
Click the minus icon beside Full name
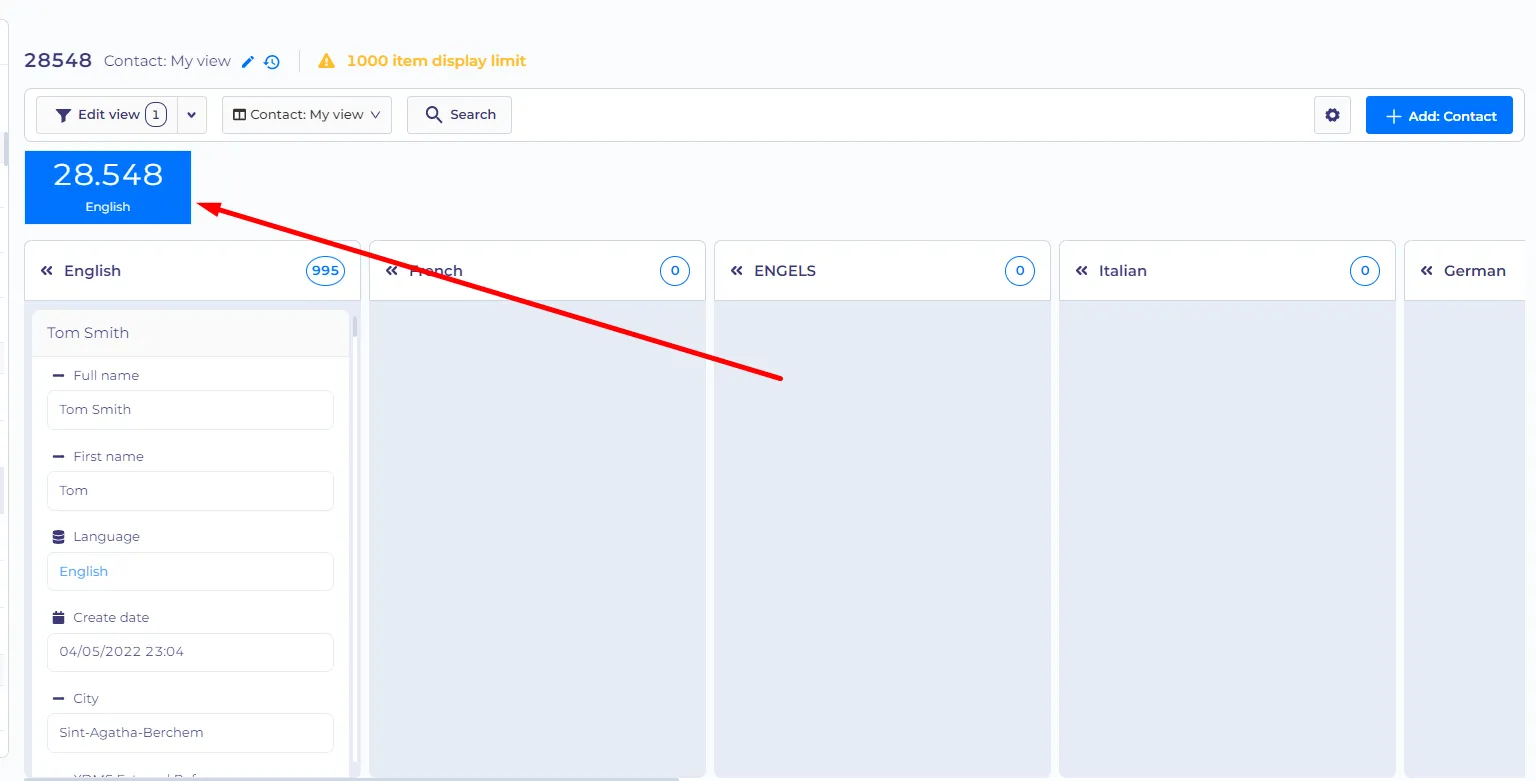pyautogui.click(x=58, y=376)
